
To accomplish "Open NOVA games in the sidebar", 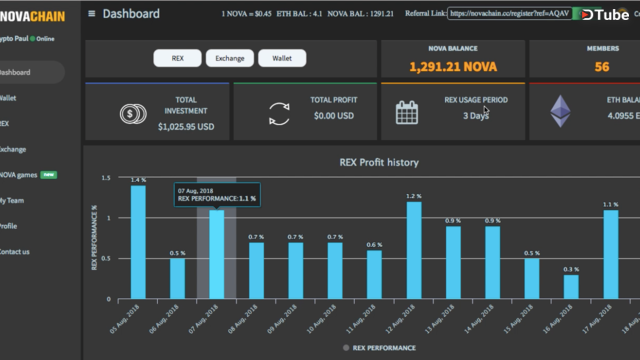I will tap(19, 175).
